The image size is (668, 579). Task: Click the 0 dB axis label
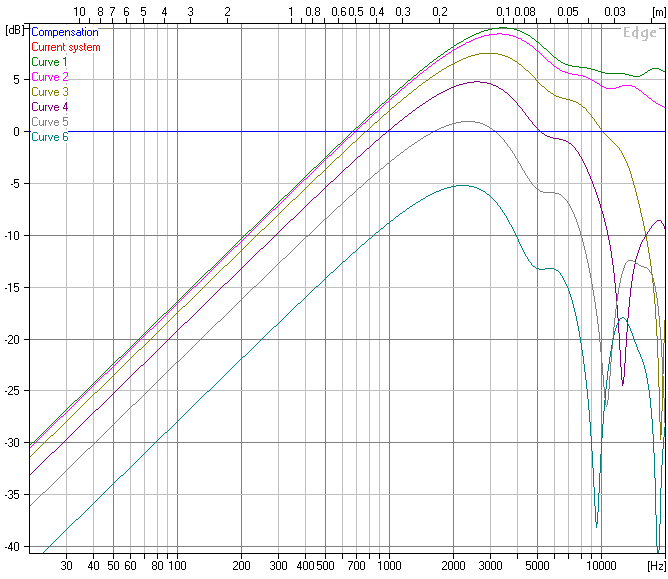pyautogui.click(x=16, y=132)
